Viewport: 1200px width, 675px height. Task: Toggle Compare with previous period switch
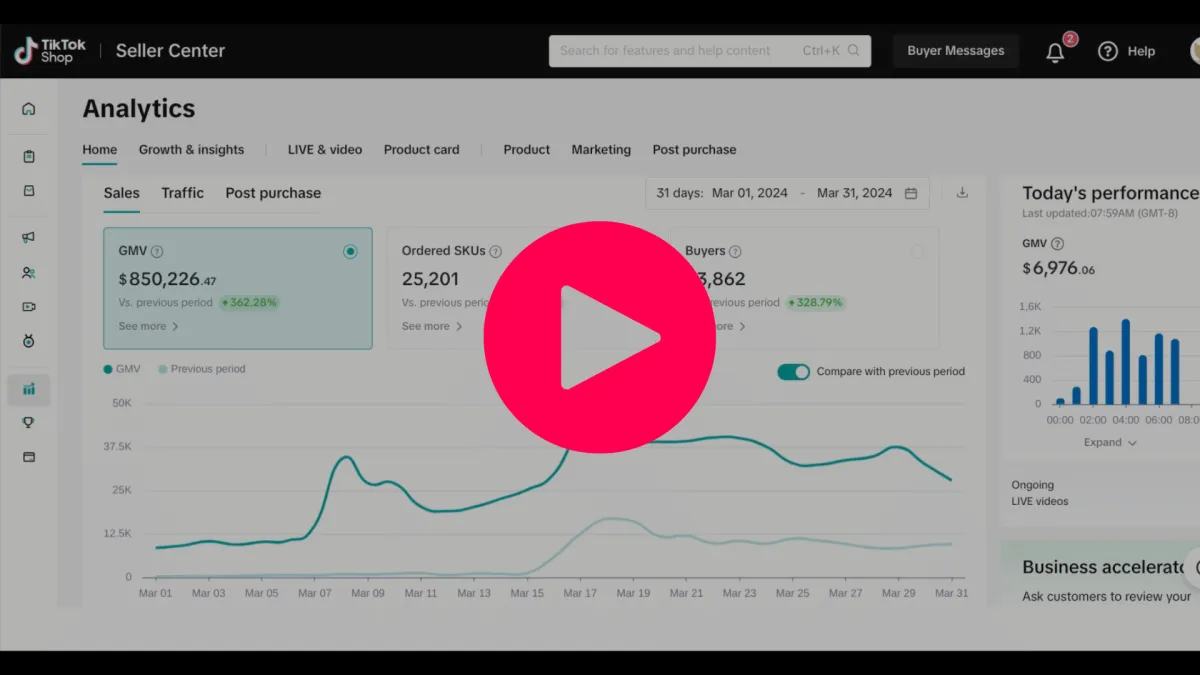[x=794, y=372]
